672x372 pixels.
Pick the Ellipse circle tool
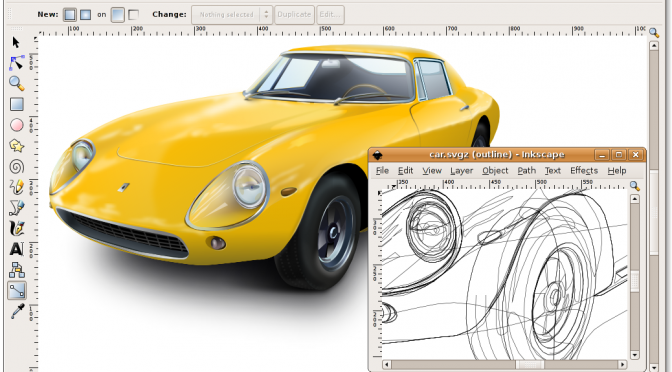[x=17, y=125]
